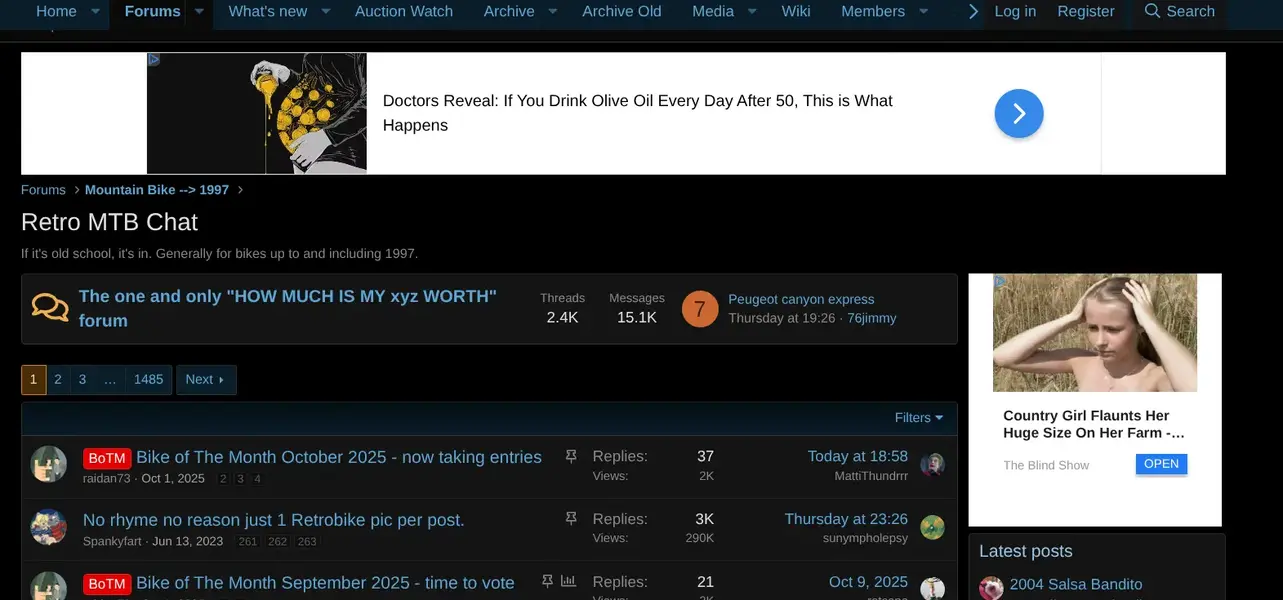Viewport: 1283px width, 600px height.
Task: Expand the What's new dropdown arrow
Action: (x=326, y=11)
